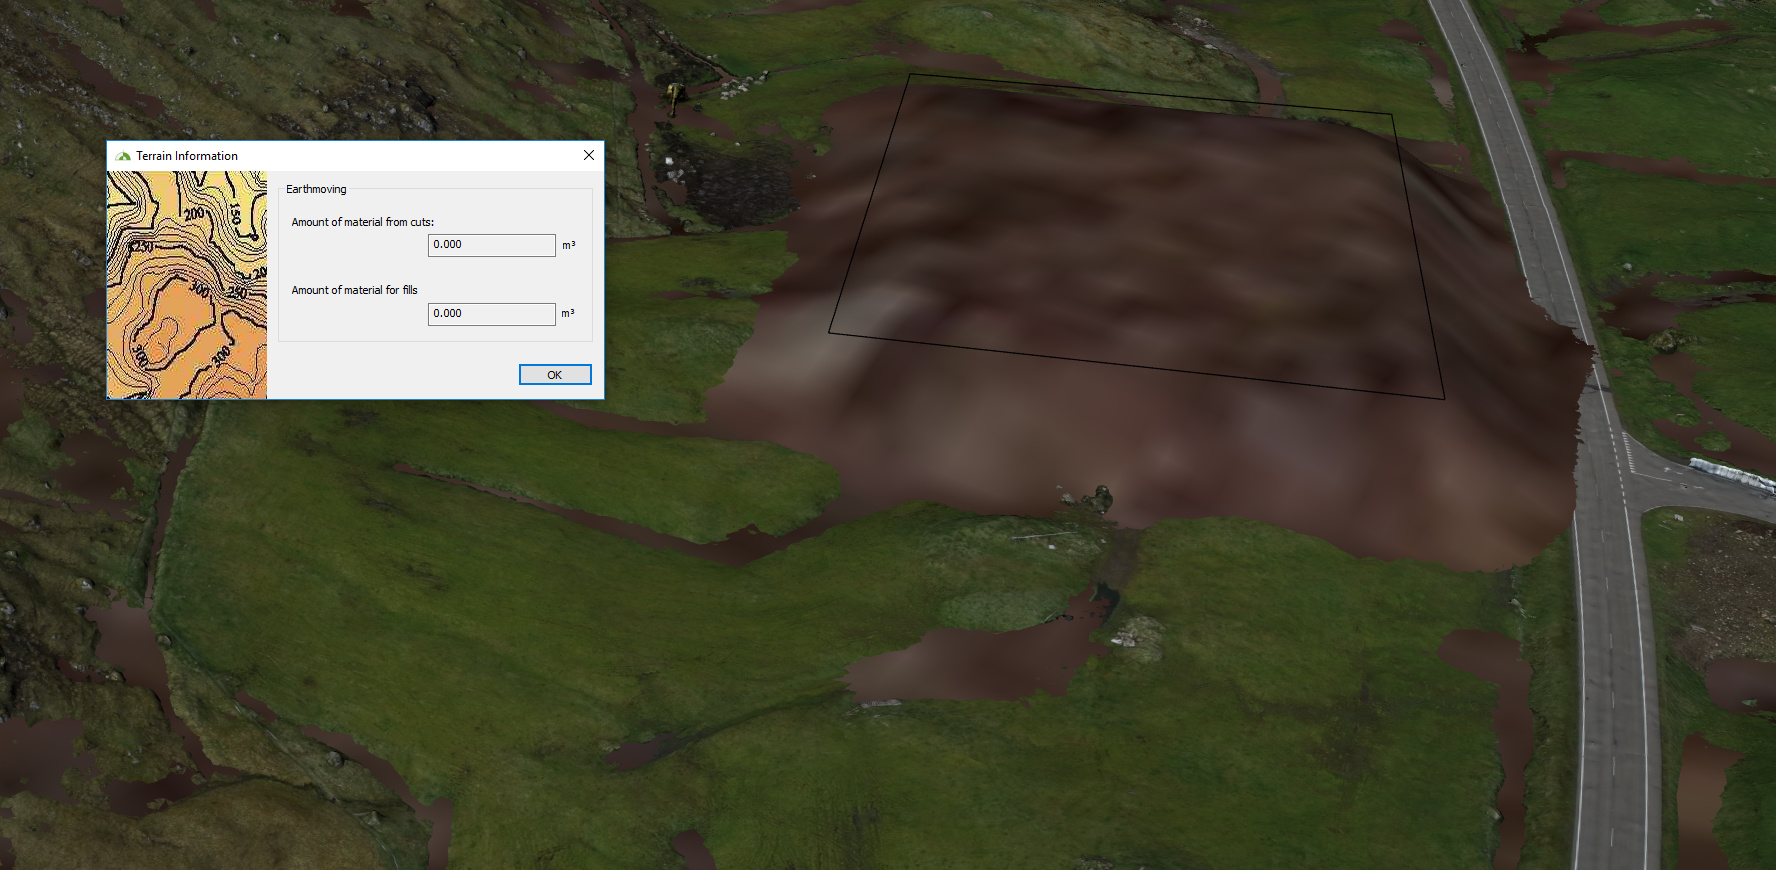
Task: Select the material for fills value field
Action: point(492,314)
